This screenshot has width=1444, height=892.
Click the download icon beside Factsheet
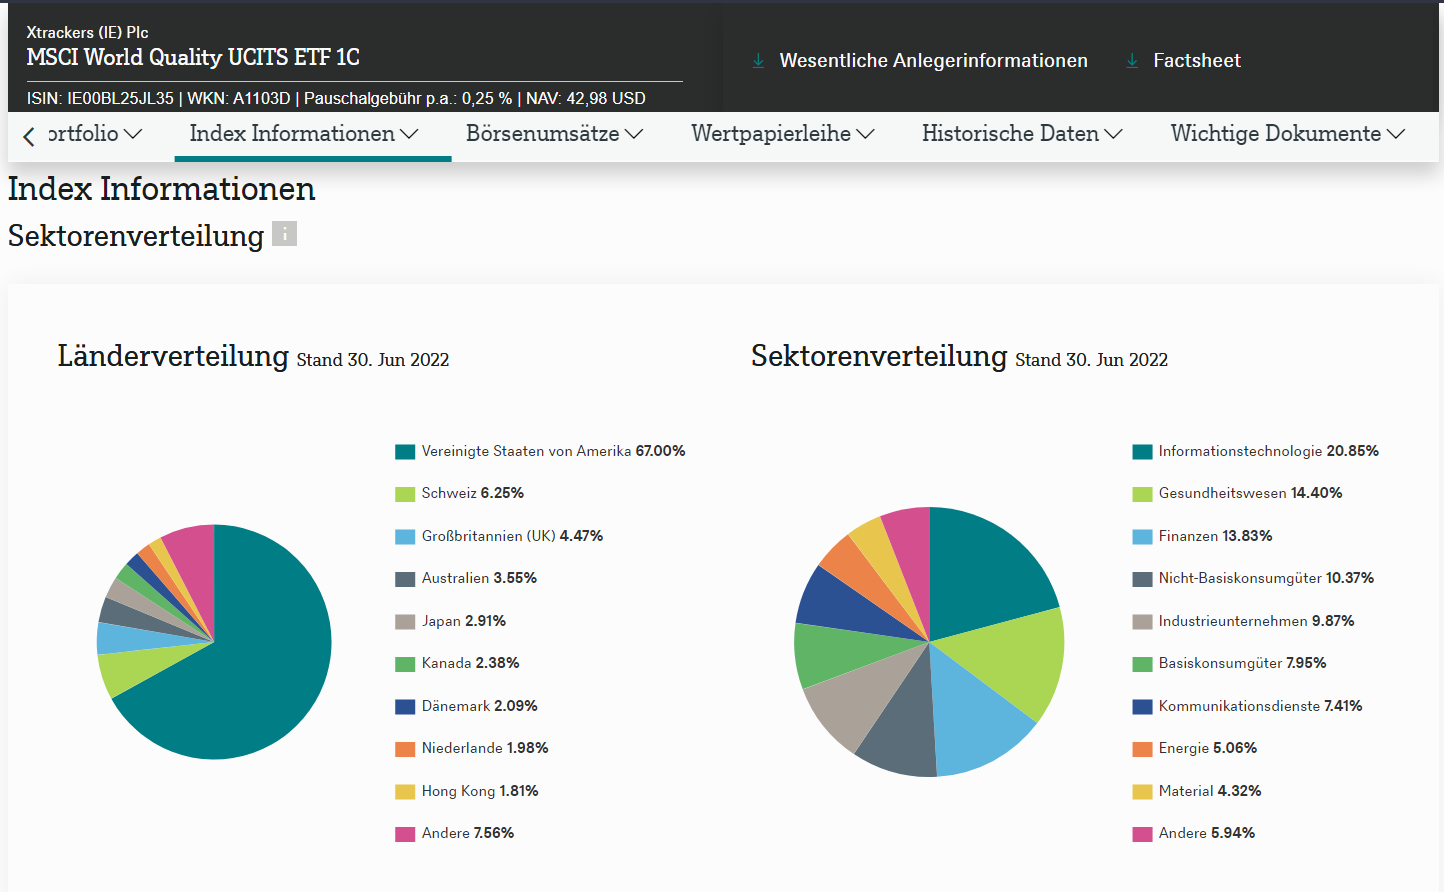pos(1131,60)
